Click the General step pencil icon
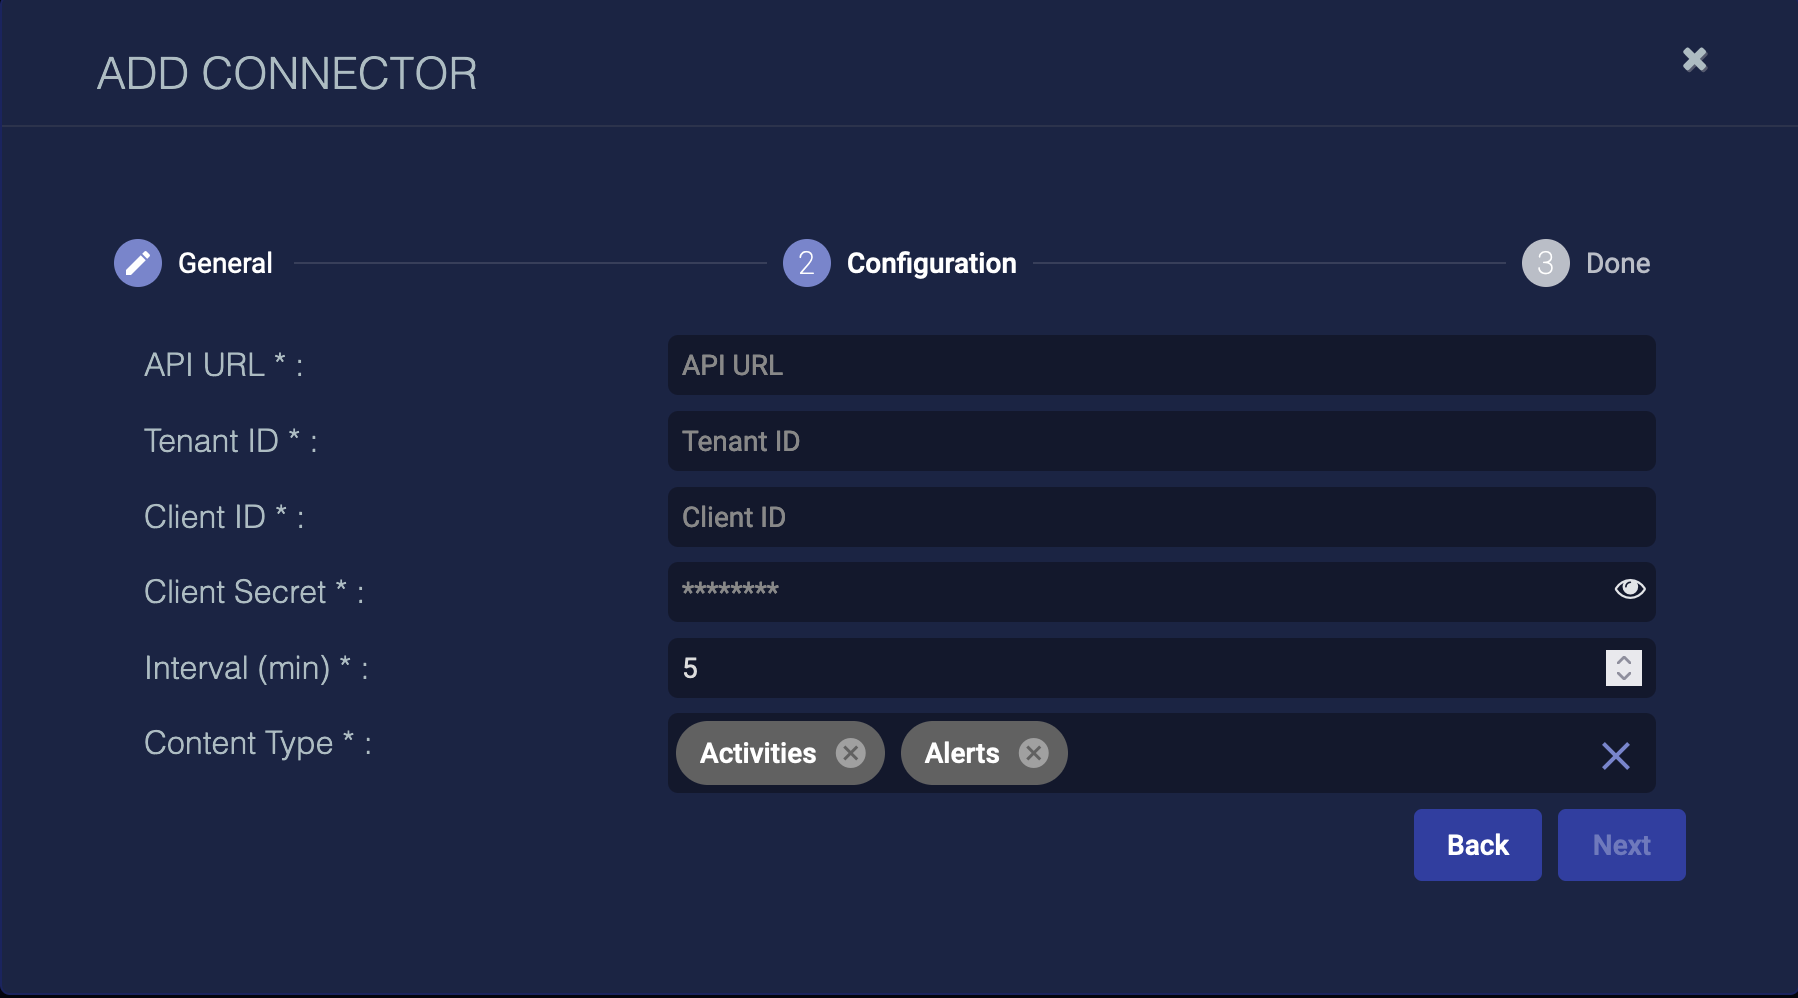 [x=138, y=263]
